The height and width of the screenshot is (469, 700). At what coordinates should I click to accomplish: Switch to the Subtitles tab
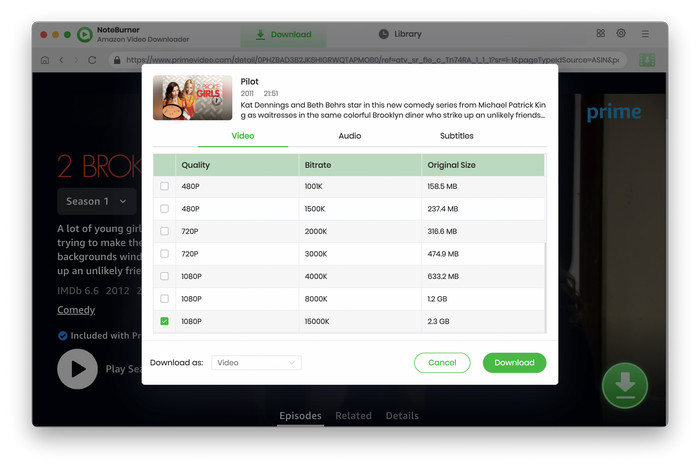[457, 136]
